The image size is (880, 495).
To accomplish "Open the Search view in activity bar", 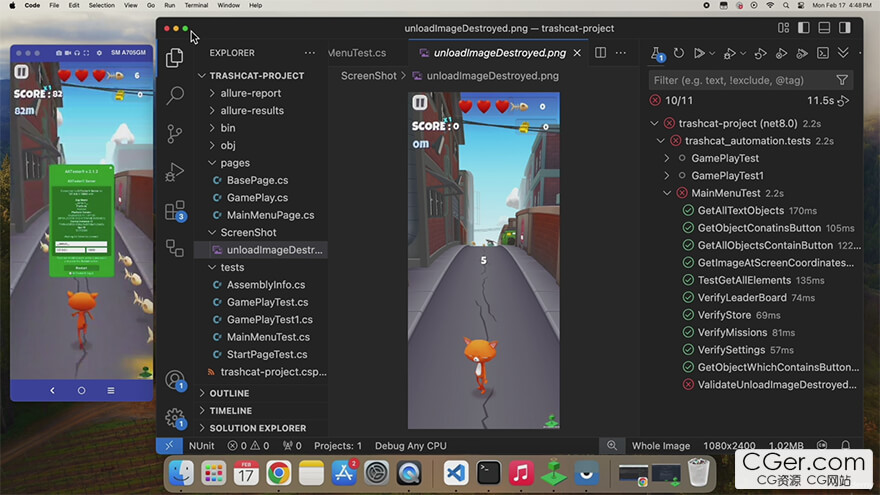I will click(175, 95).
